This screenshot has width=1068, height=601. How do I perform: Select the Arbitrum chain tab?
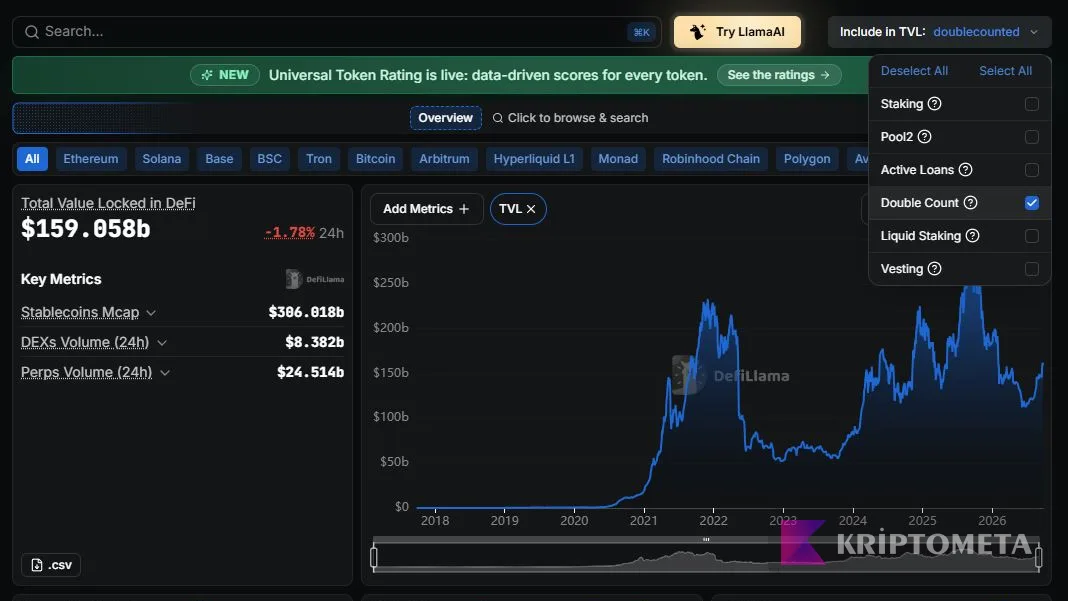coord(444,159)
